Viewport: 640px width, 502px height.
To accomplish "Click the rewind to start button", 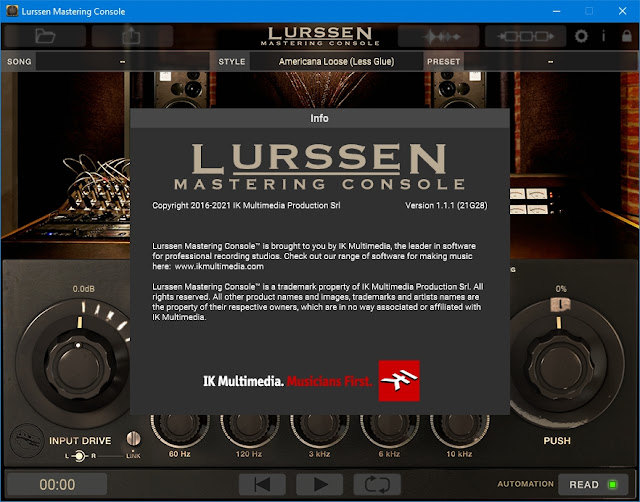I will click(x=262, y=484).
